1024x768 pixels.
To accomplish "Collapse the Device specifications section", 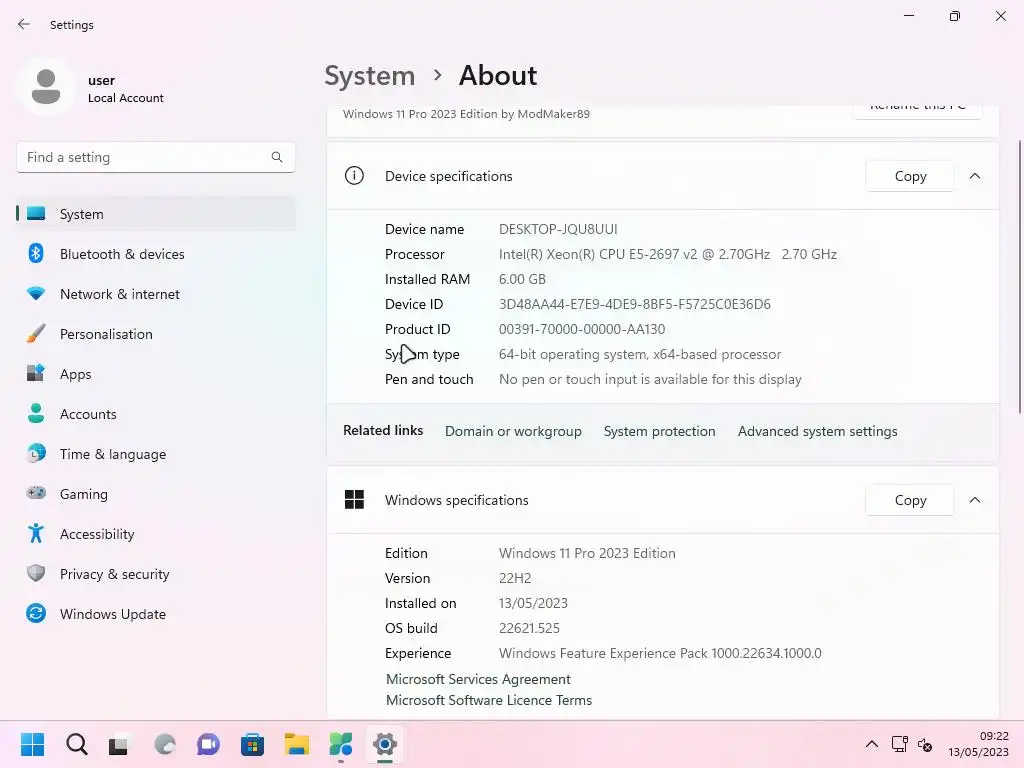I will coord(974,176).
